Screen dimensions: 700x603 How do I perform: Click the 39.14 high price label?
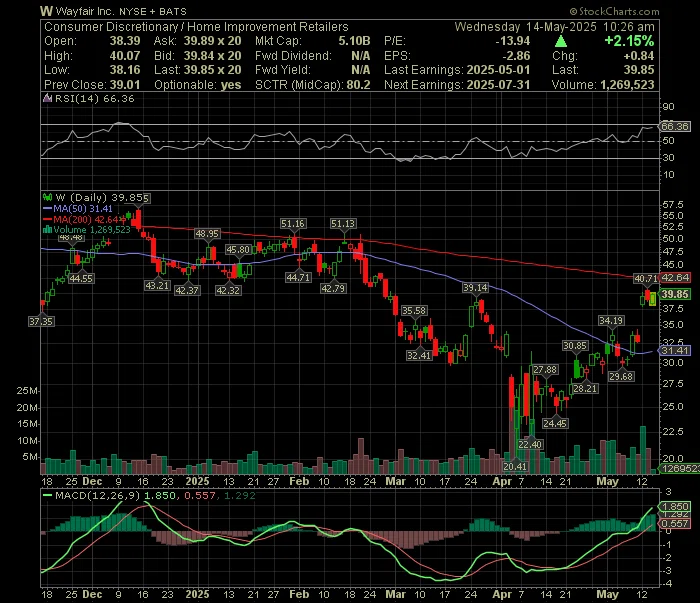[475, 288]
